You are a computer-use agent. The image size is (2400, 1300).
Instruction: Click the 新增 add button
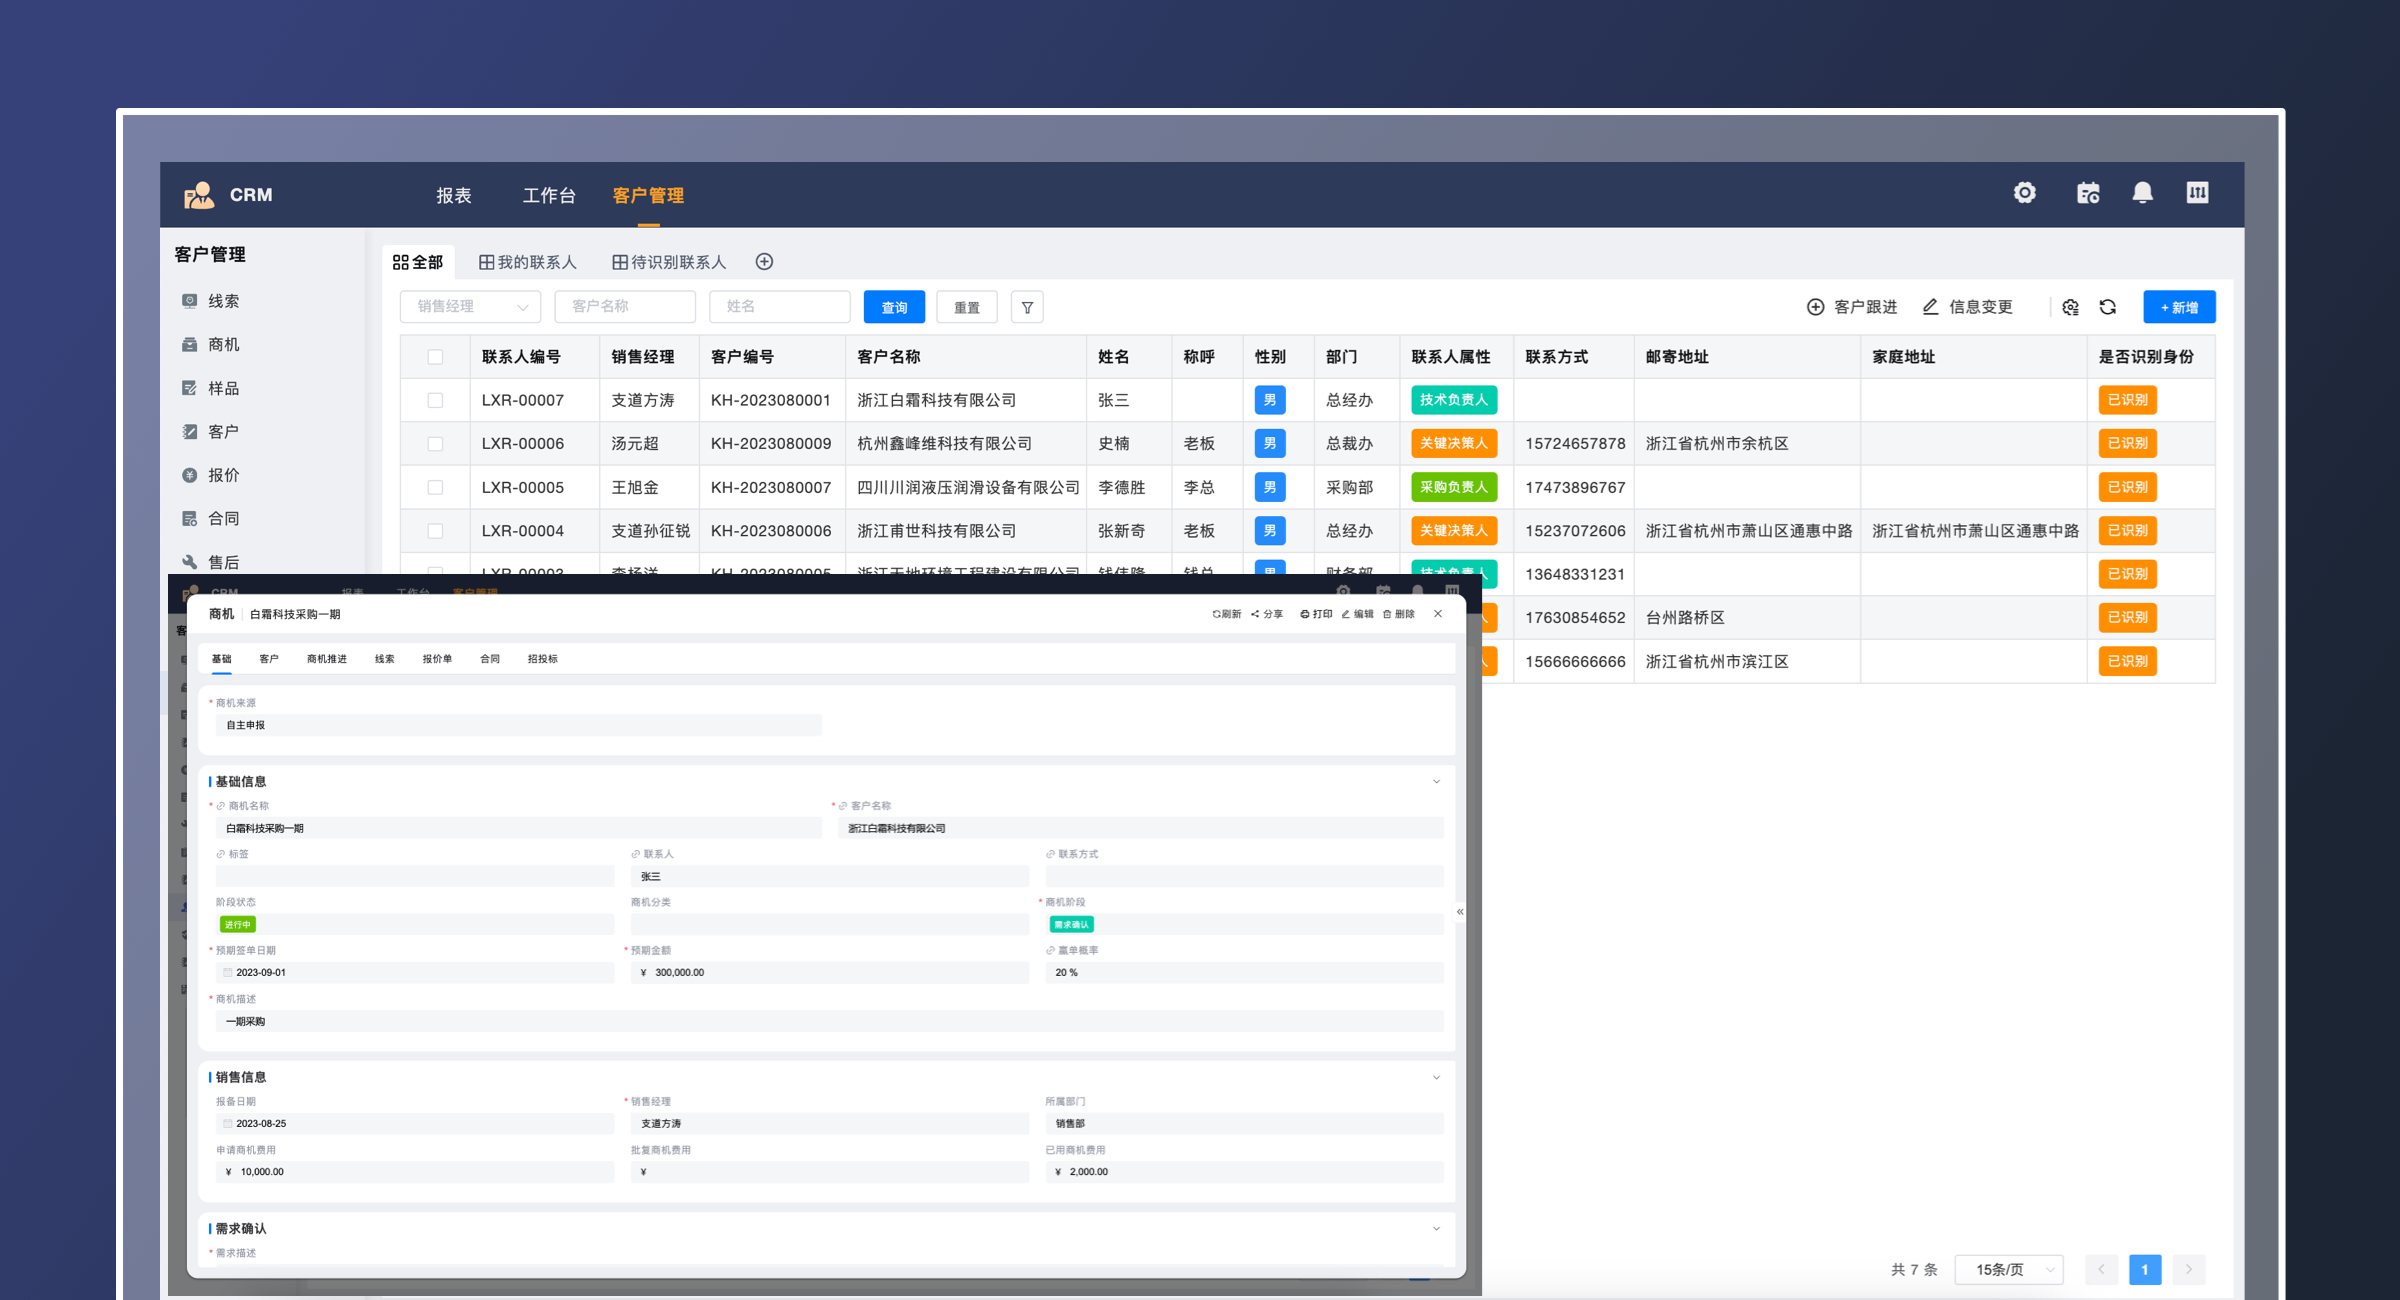pyautogui.click(x=2179, y=307)
